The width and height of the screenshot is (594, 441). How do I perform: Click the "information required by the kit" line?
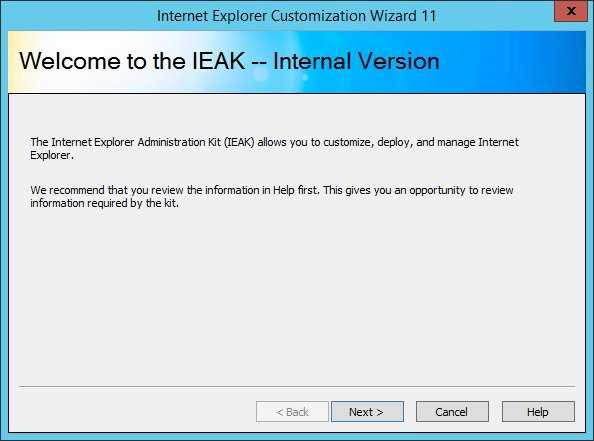point(104,203)
